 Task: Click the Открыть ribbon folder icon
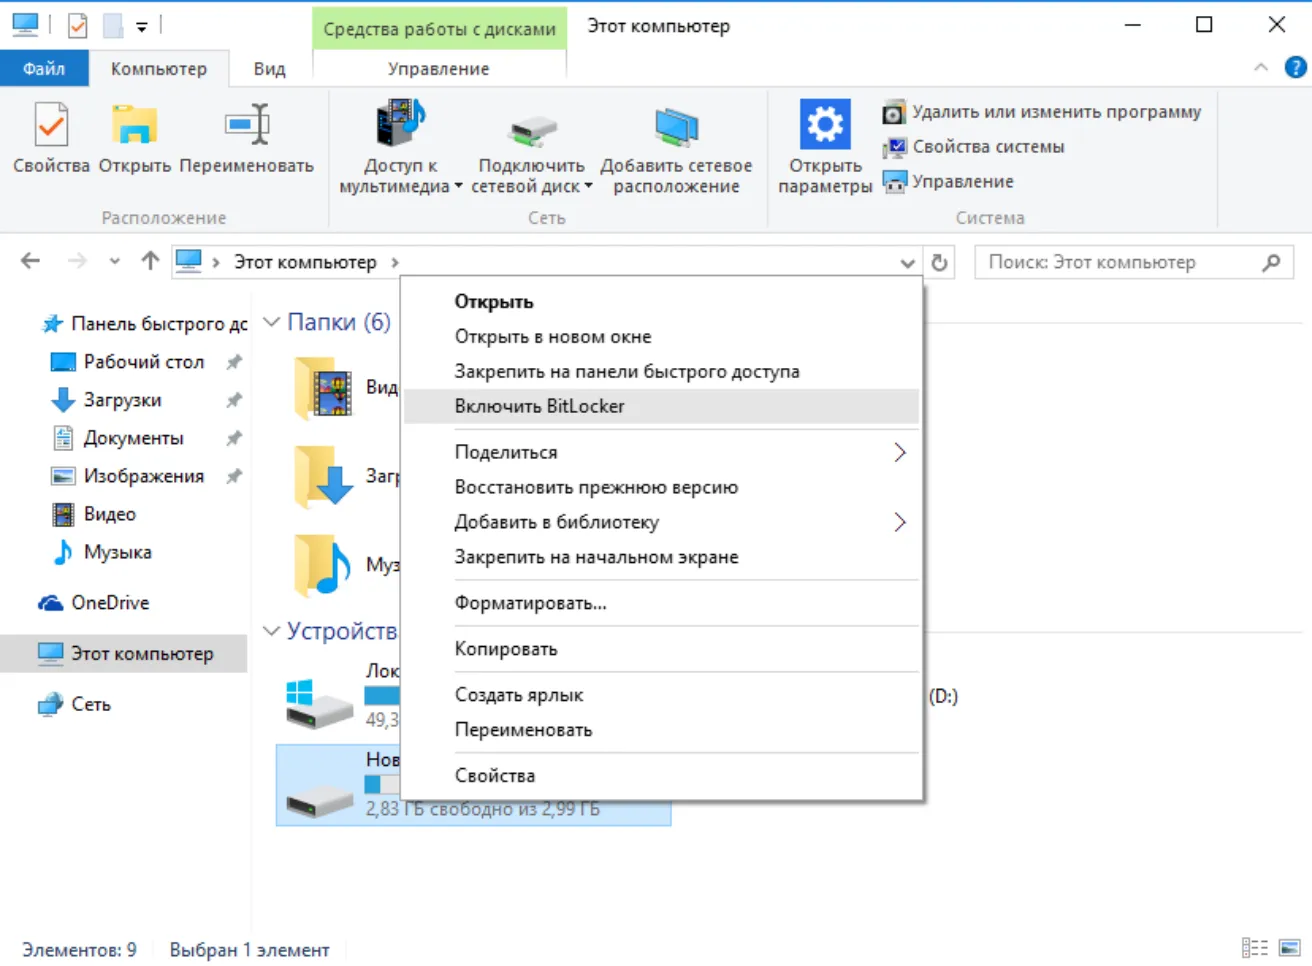pos(135,126)
